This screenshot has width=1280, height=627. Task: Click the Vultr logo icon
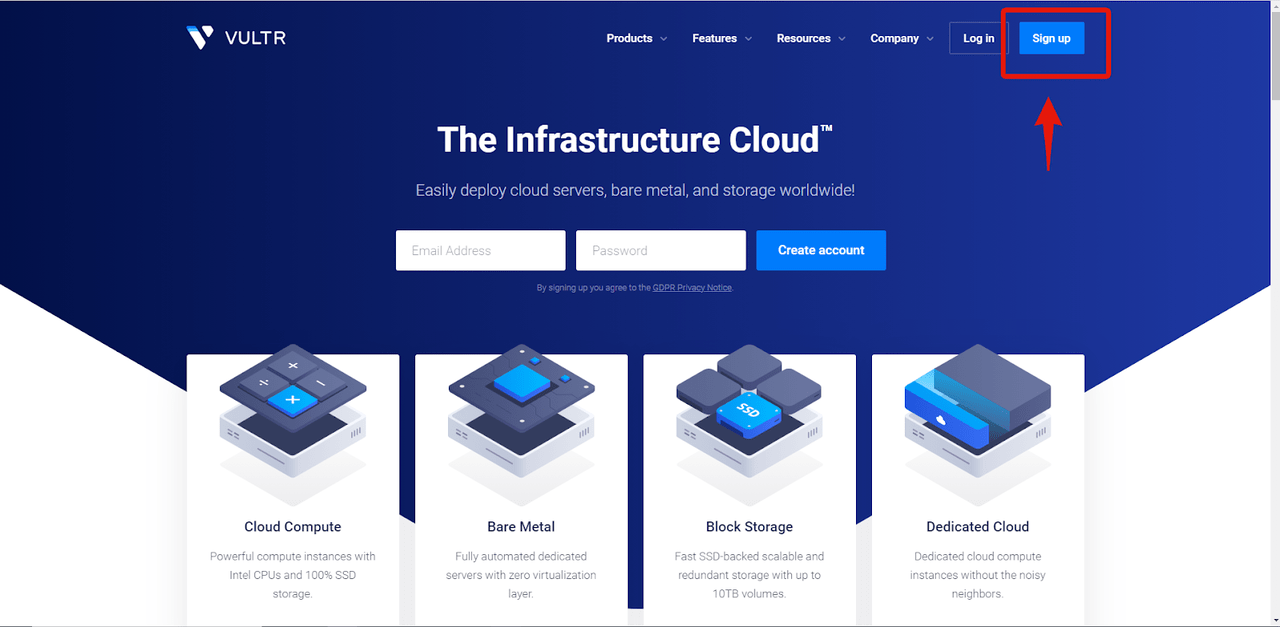200,38
